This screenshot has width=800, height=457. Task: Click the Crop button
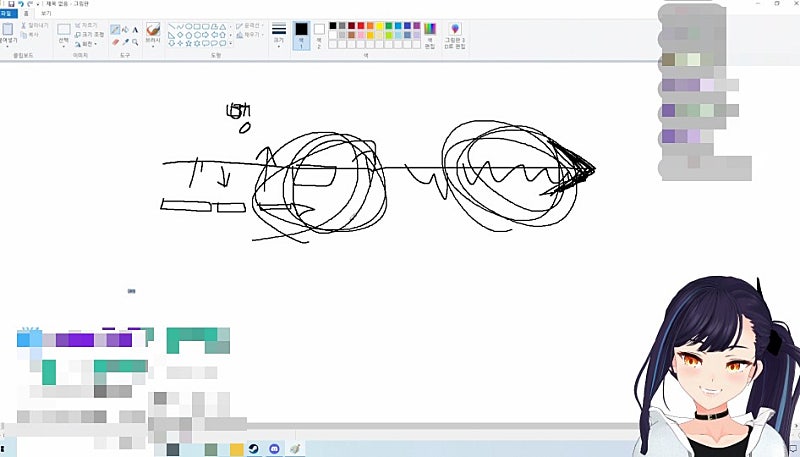coord(86,26)
